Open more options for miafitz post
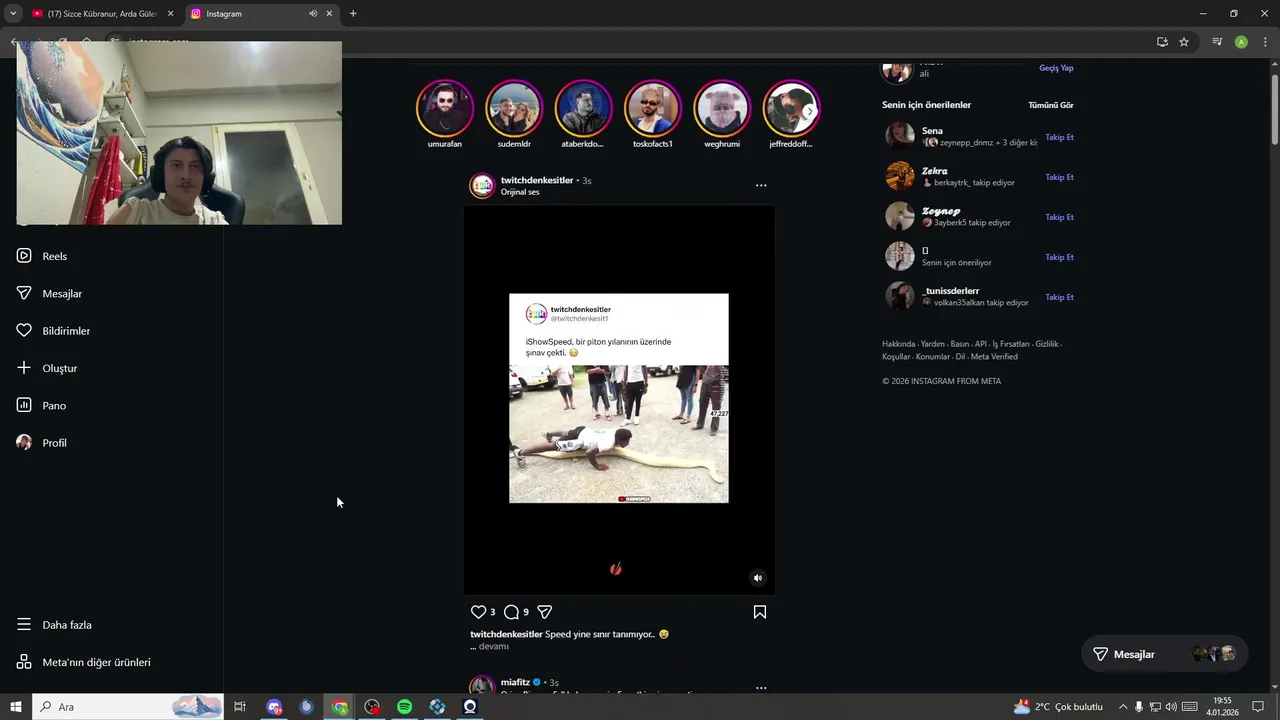The image size is (1280, 720). [761, 688]
